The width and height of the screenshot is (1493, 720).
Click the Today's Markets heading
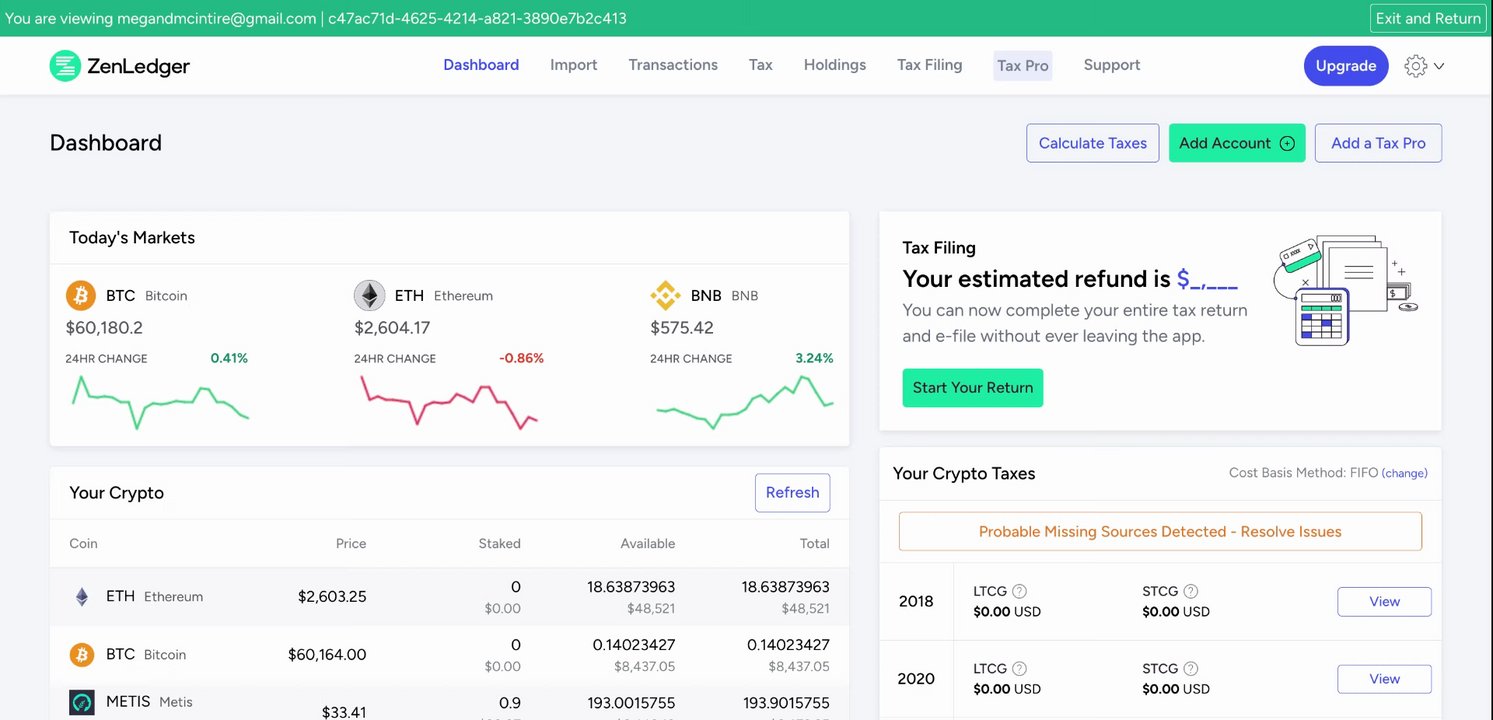[x=132, y=238]
